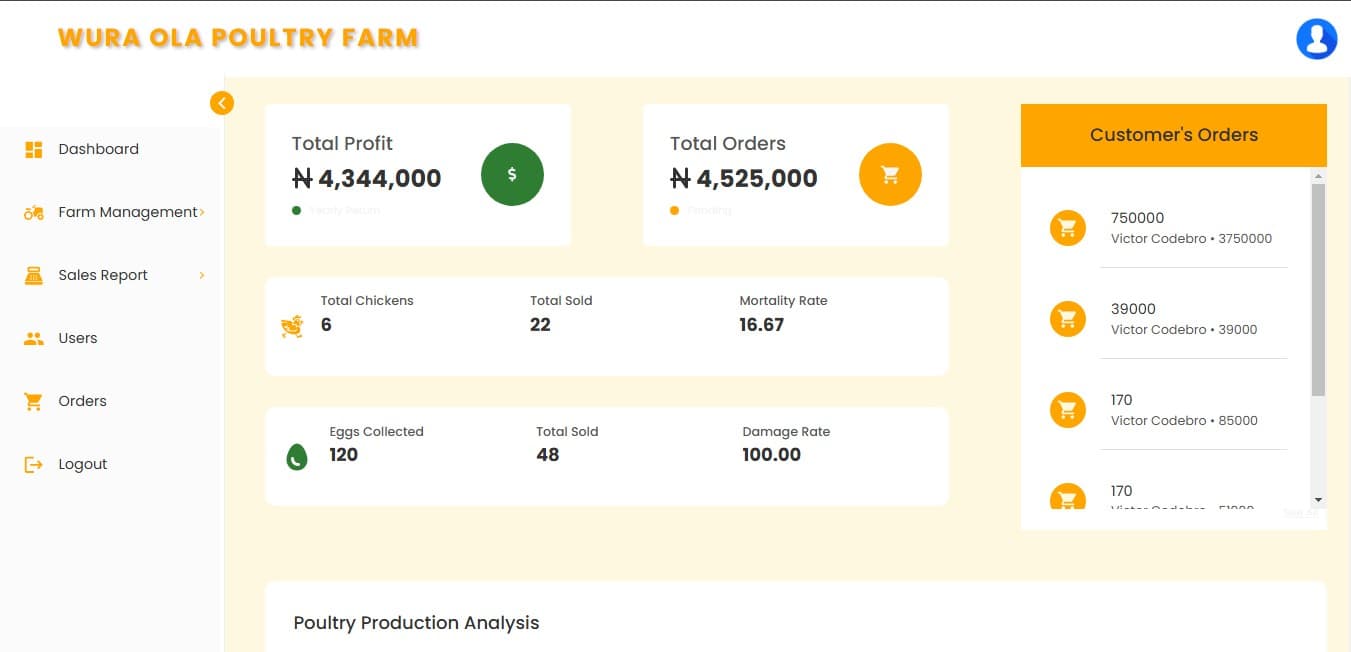Click the green status dot under Total Profit

point(296,210)
